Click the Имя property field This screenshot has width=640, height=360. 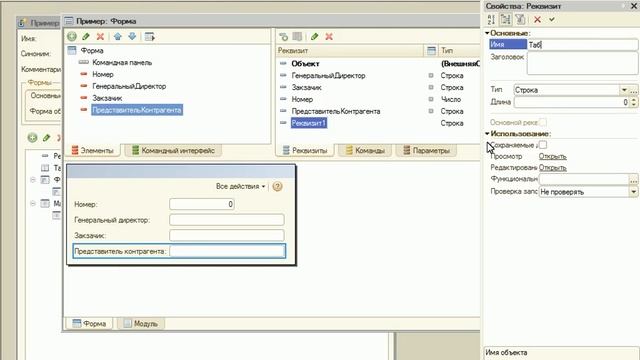pyautogui.click(x=582, y=45)
